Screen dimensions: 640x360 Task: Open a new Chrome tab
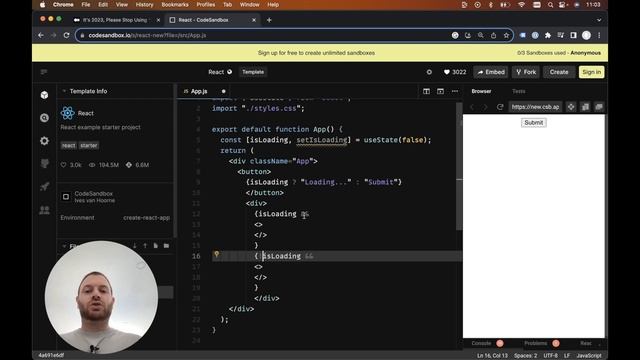269,20
